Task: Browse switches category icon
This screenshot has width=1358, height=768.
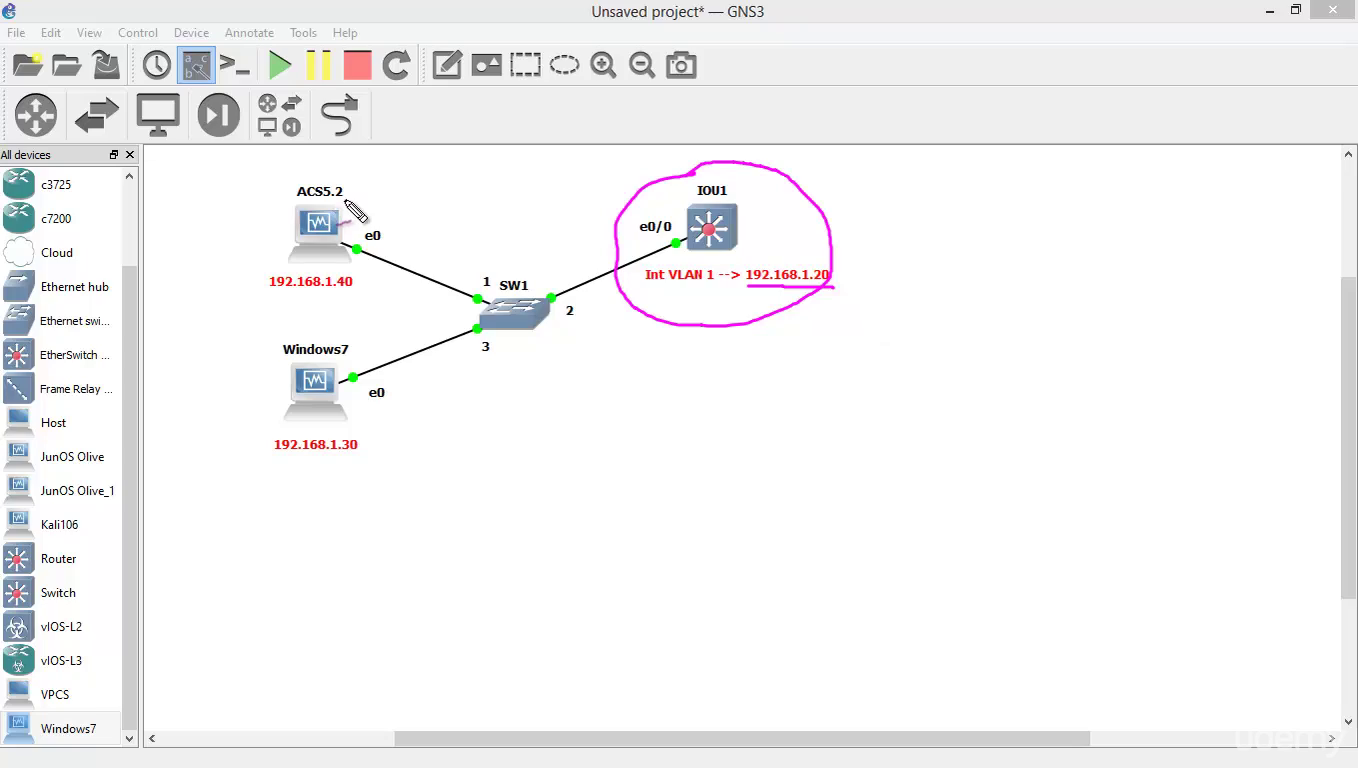Action: coord(97,114)
